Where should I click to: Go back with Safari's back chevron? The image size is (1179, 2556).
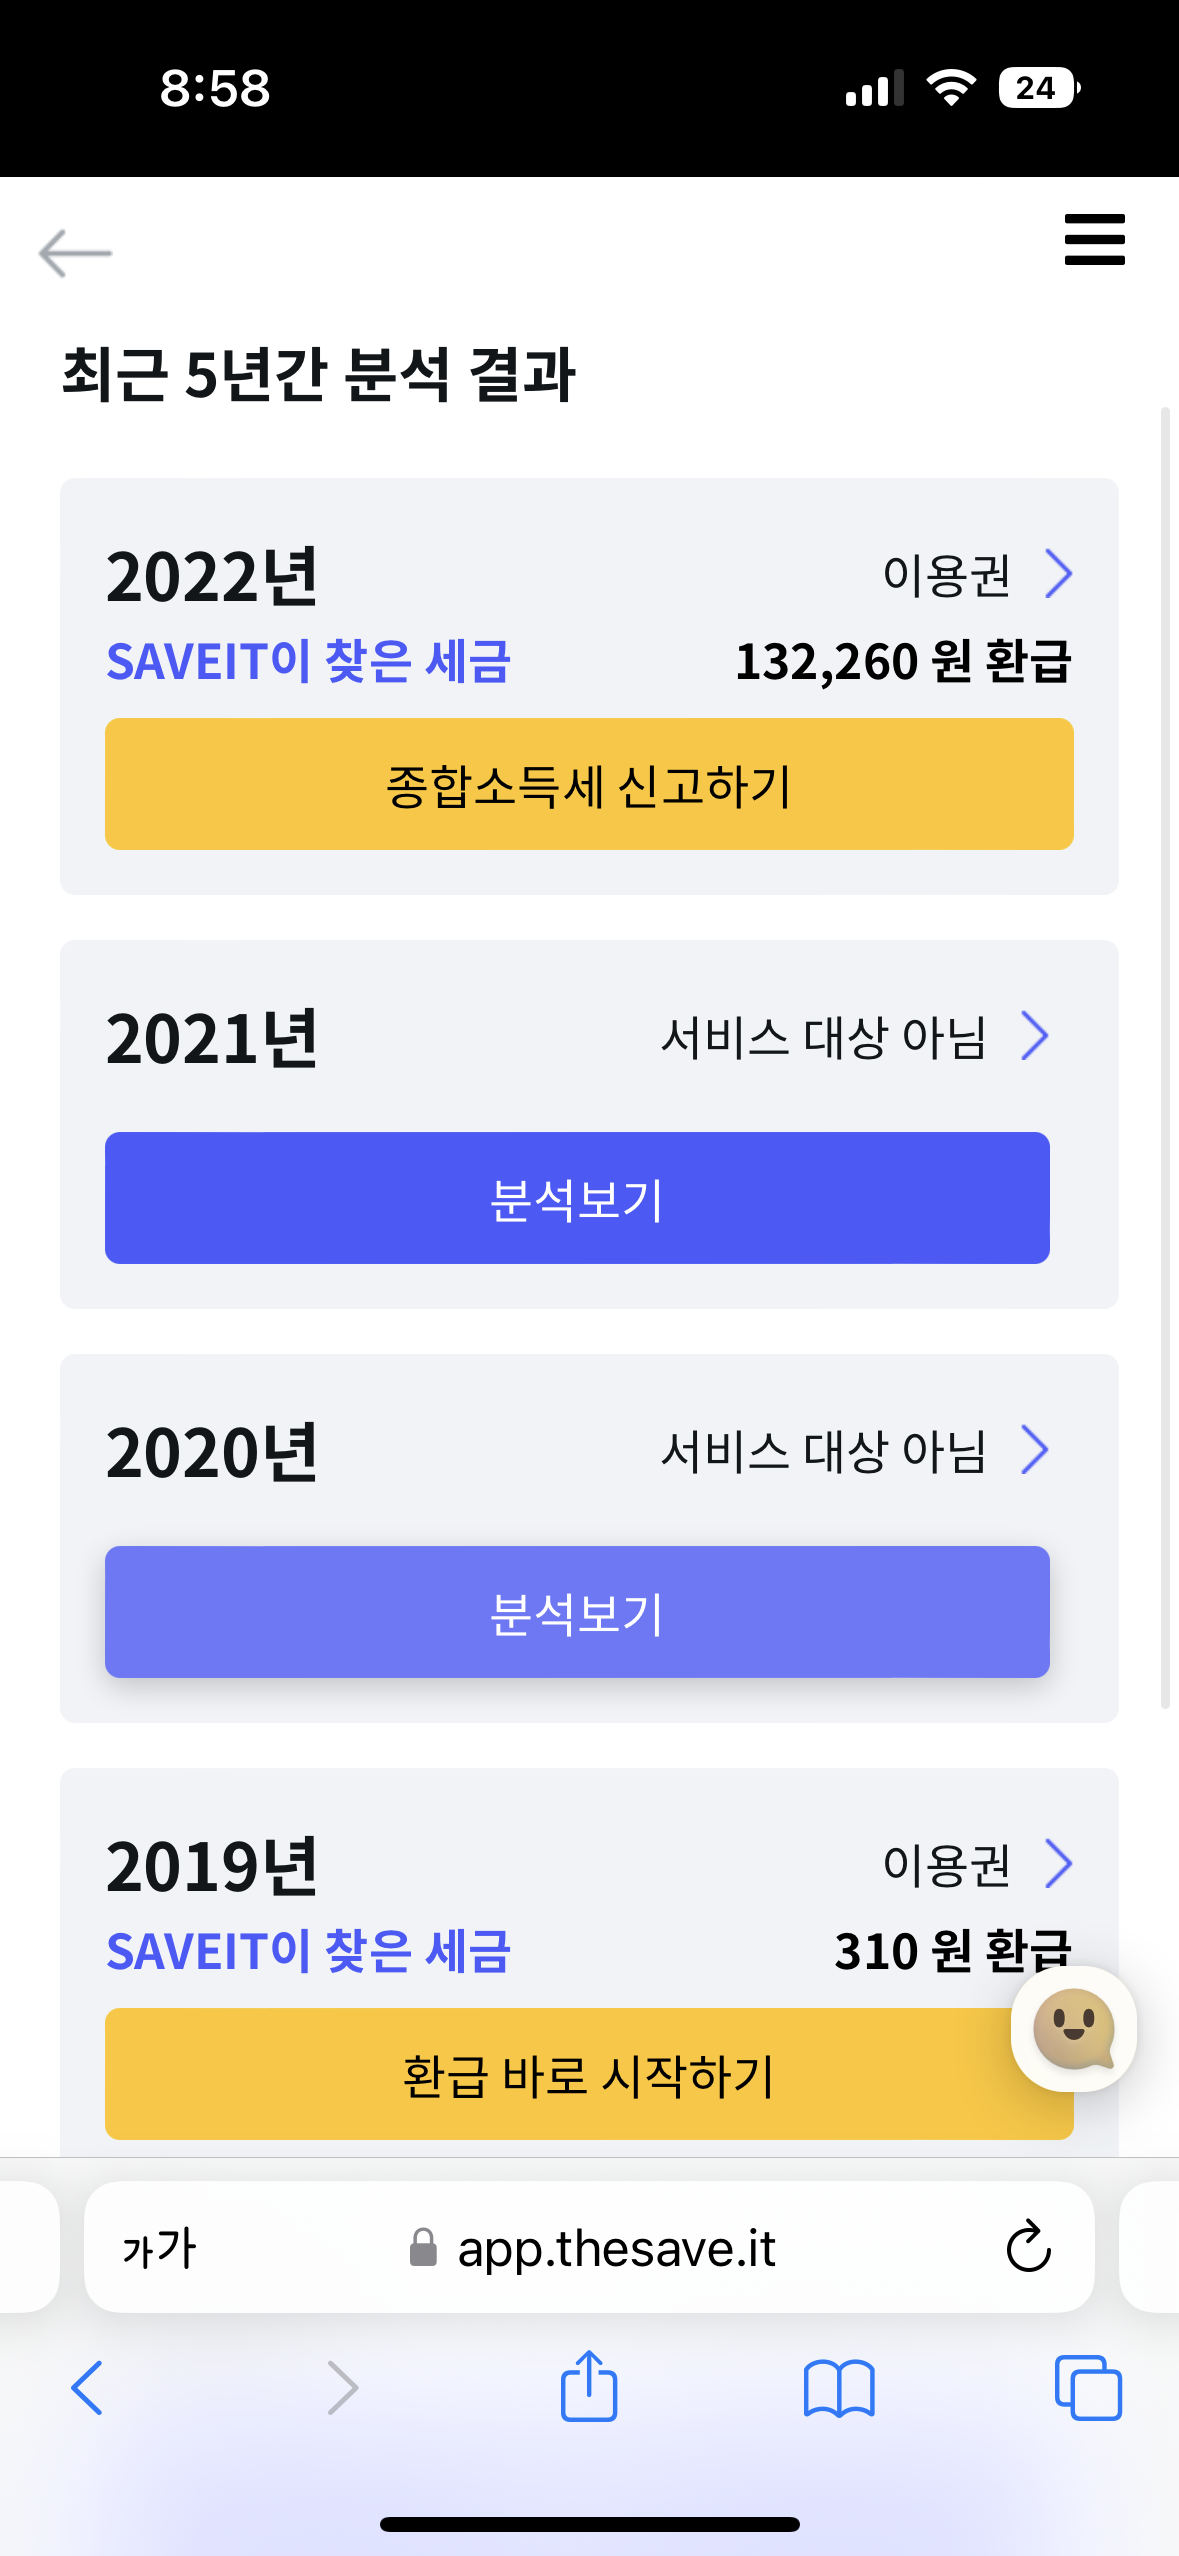[x=88, y=2388]
